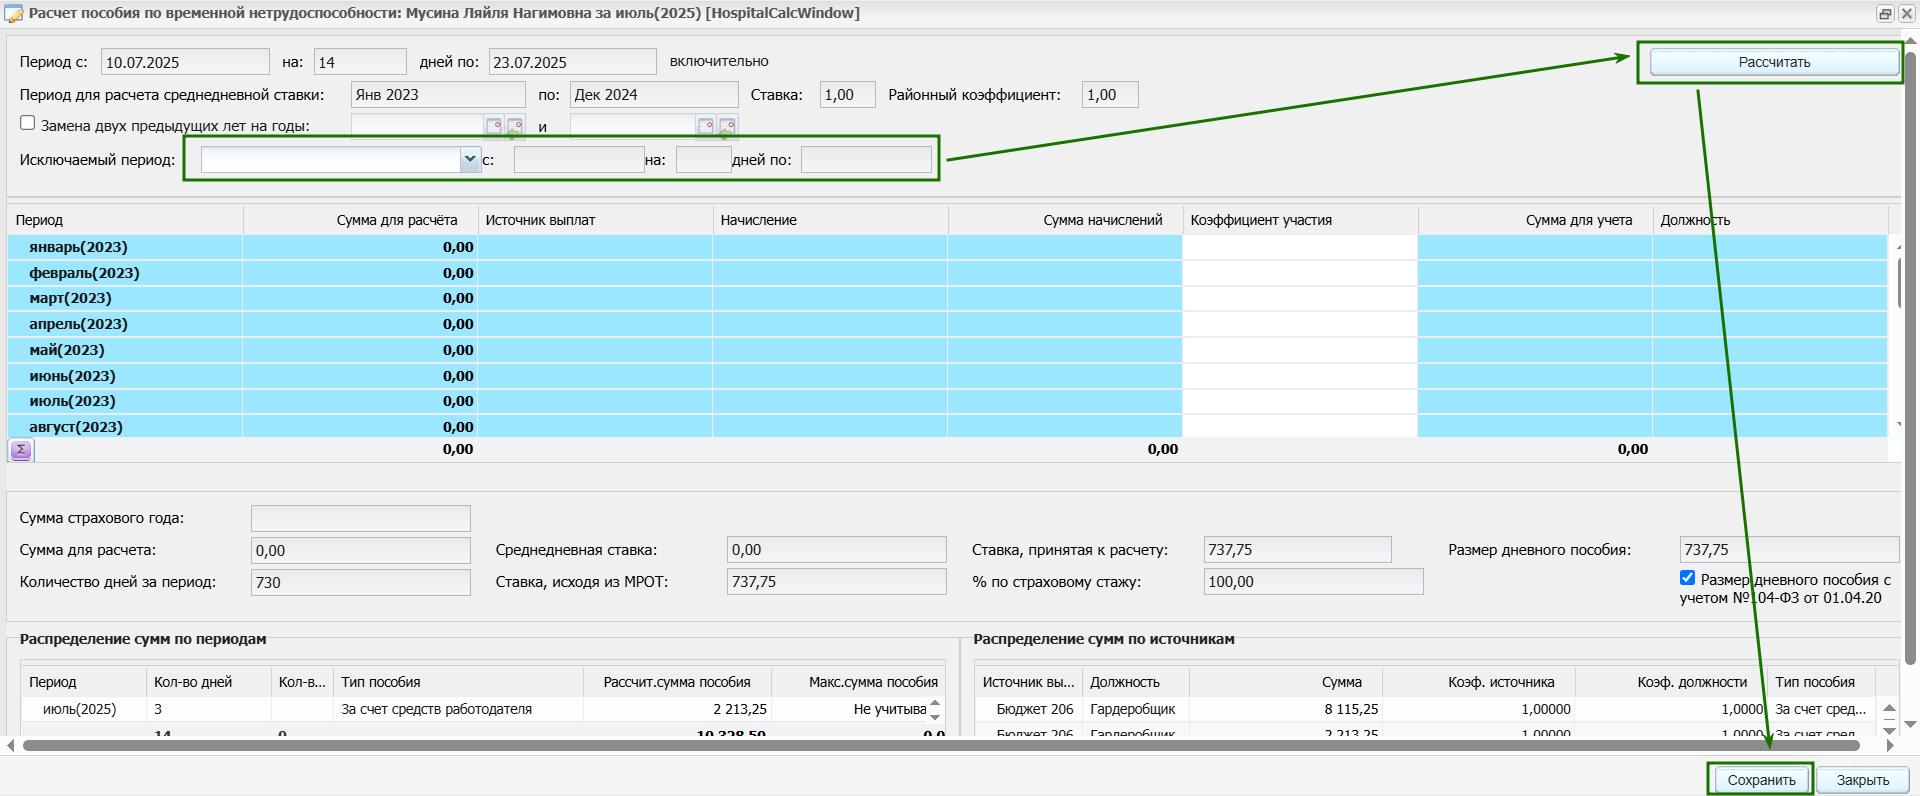The height and width of the screenshot is (796, 1920).
Task: Click the horizontal scrollbar thumb
Action: point(940,745)
